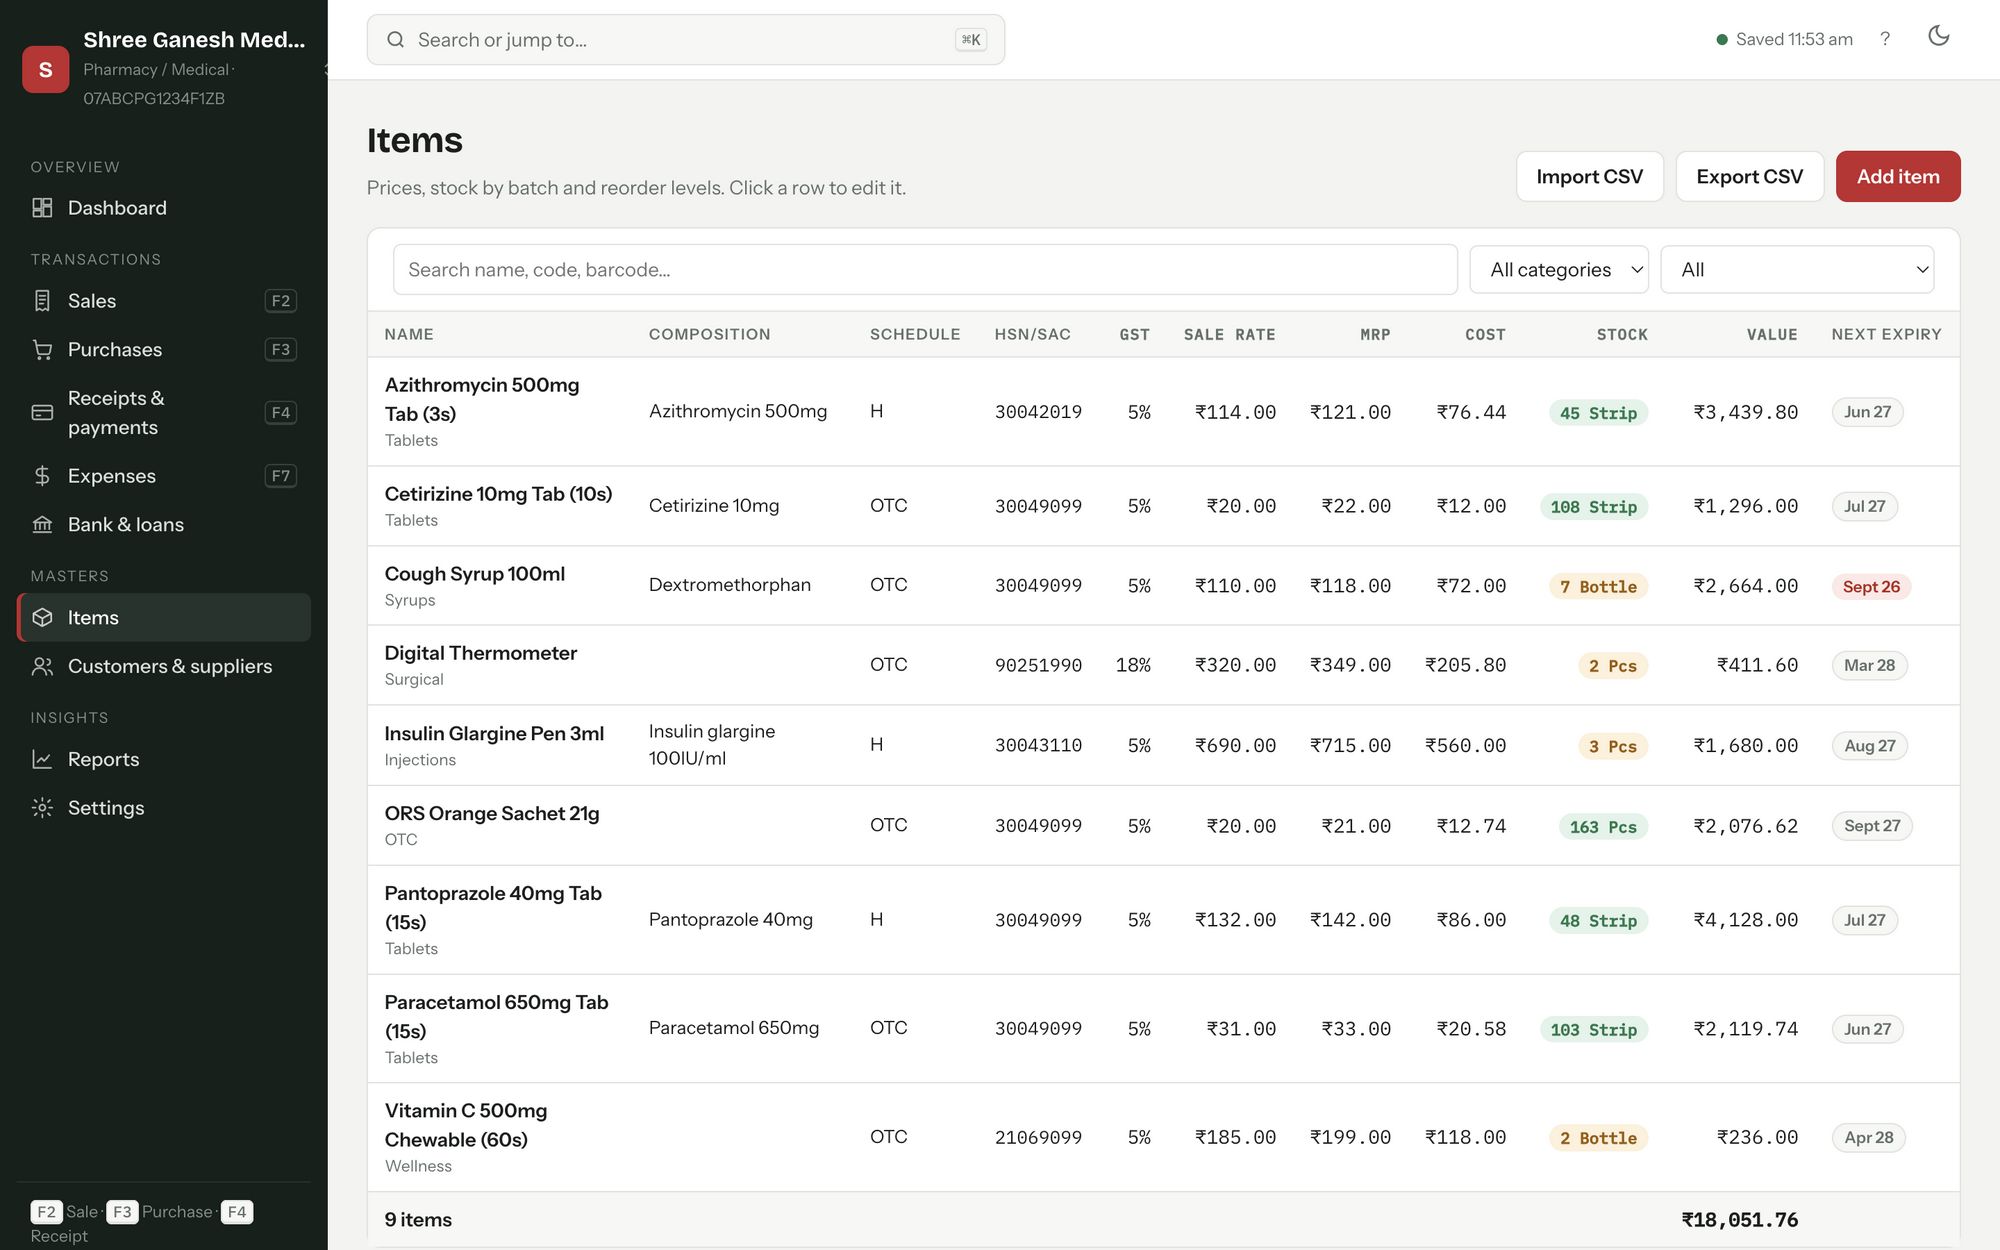The width and height of the screenshot is (2000, 1250).
Task: Select the Cough Syrup 100ml item
Action: tap(1163, 586)
